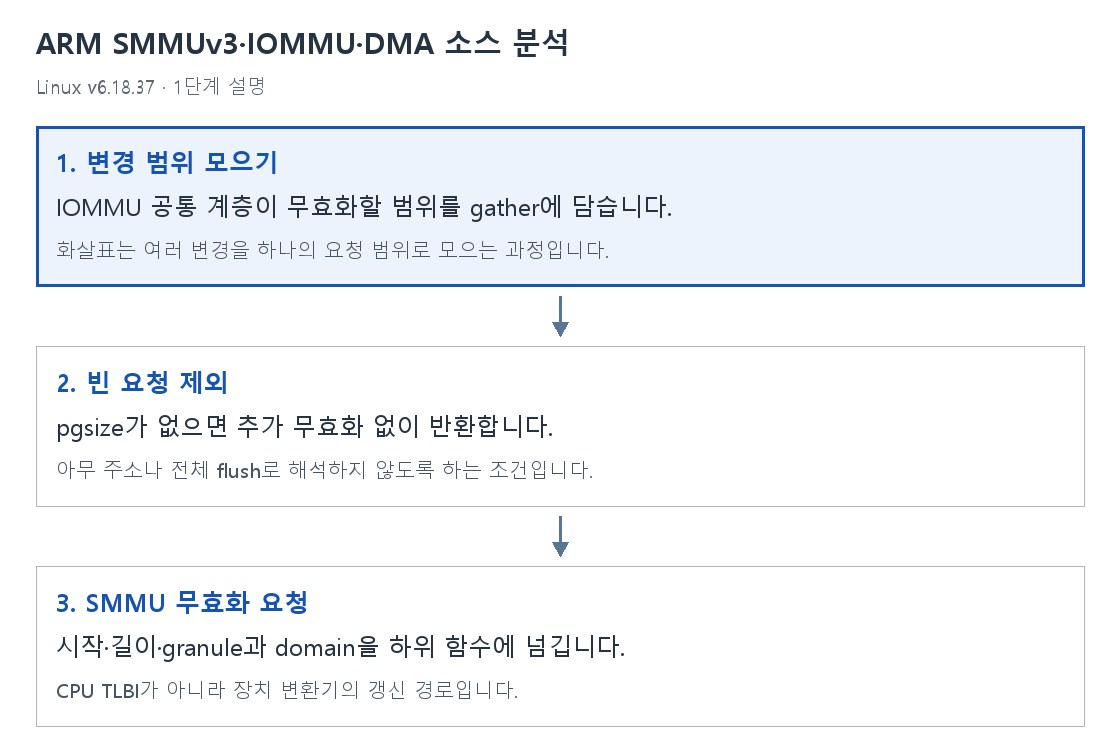The height and width of the screenshot is (754, 1120).
Task: Click the sentence mentioning gather에 담습니다
Action: 364,207
